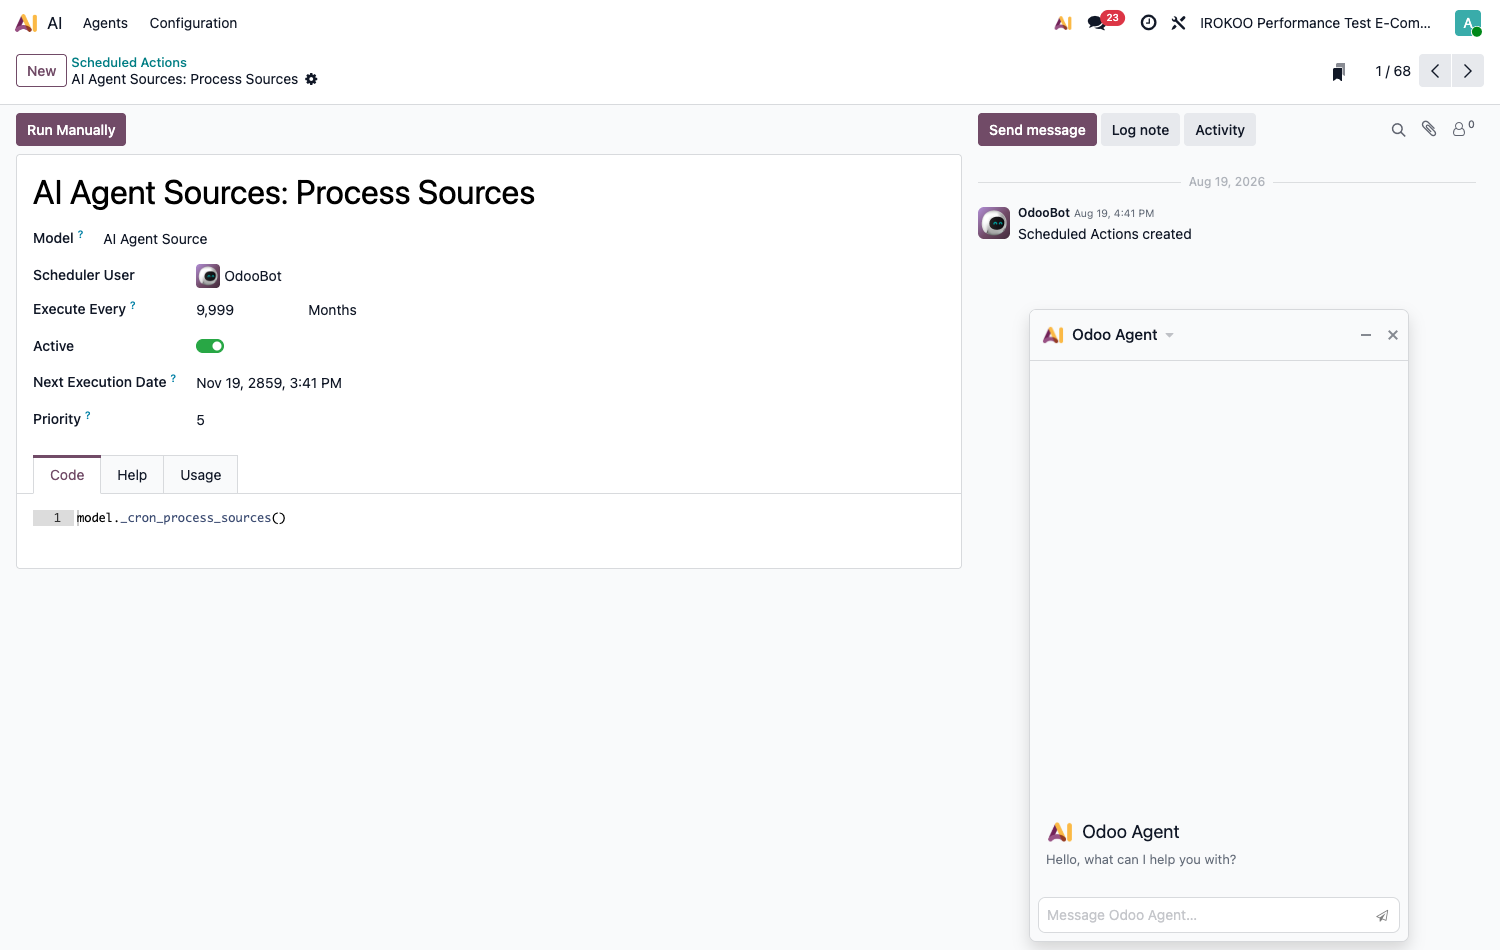This screenshot has width=1500, height=950.
Task: Click the Run Manually button
Action: tap(71, 130)
